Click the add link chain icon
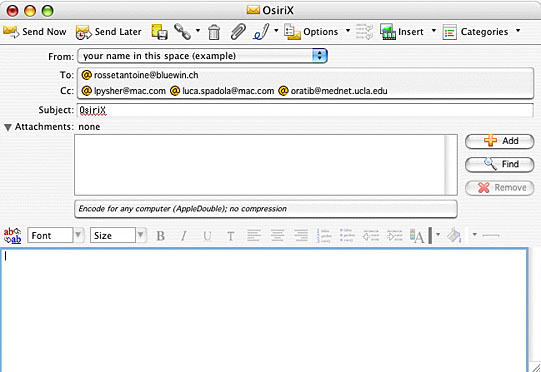Image resolution: width=541 pixels, height=372 pixels. point(183,32)
